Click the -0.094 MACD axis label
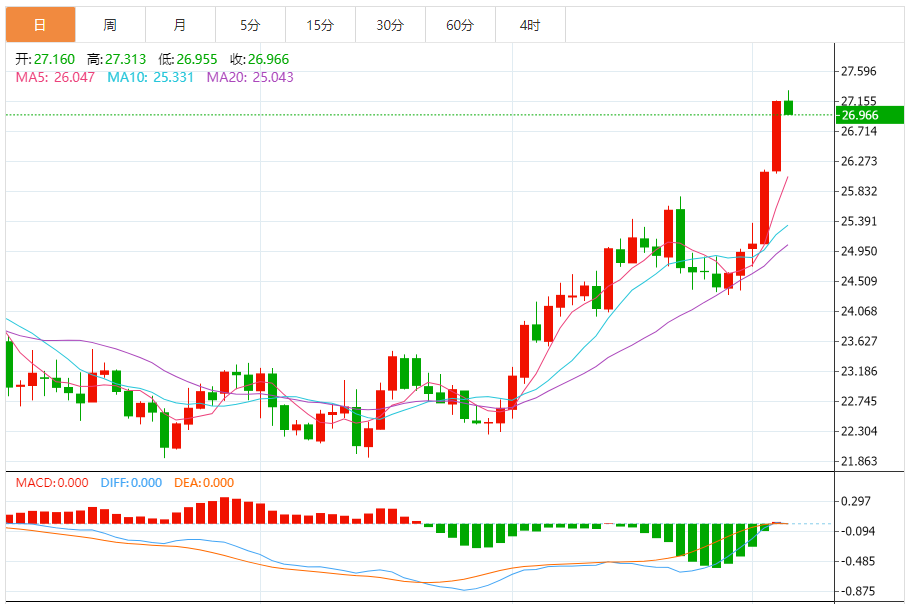 (856, 531)
